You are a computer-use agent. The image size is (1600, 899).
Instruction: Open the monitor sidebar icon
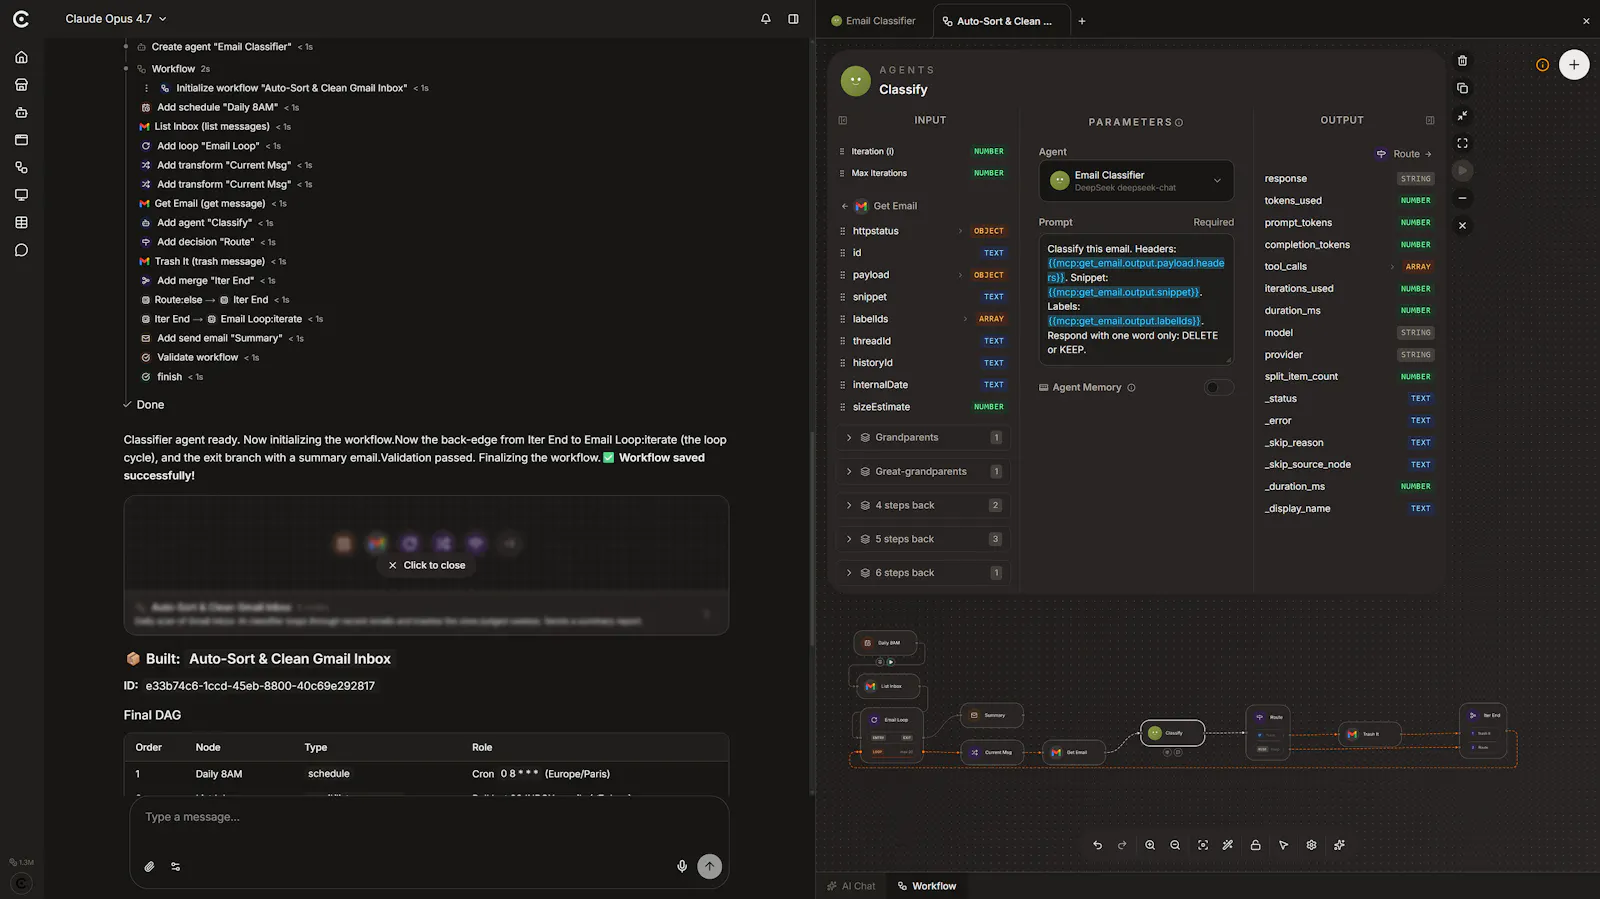(x=21, y=195)
